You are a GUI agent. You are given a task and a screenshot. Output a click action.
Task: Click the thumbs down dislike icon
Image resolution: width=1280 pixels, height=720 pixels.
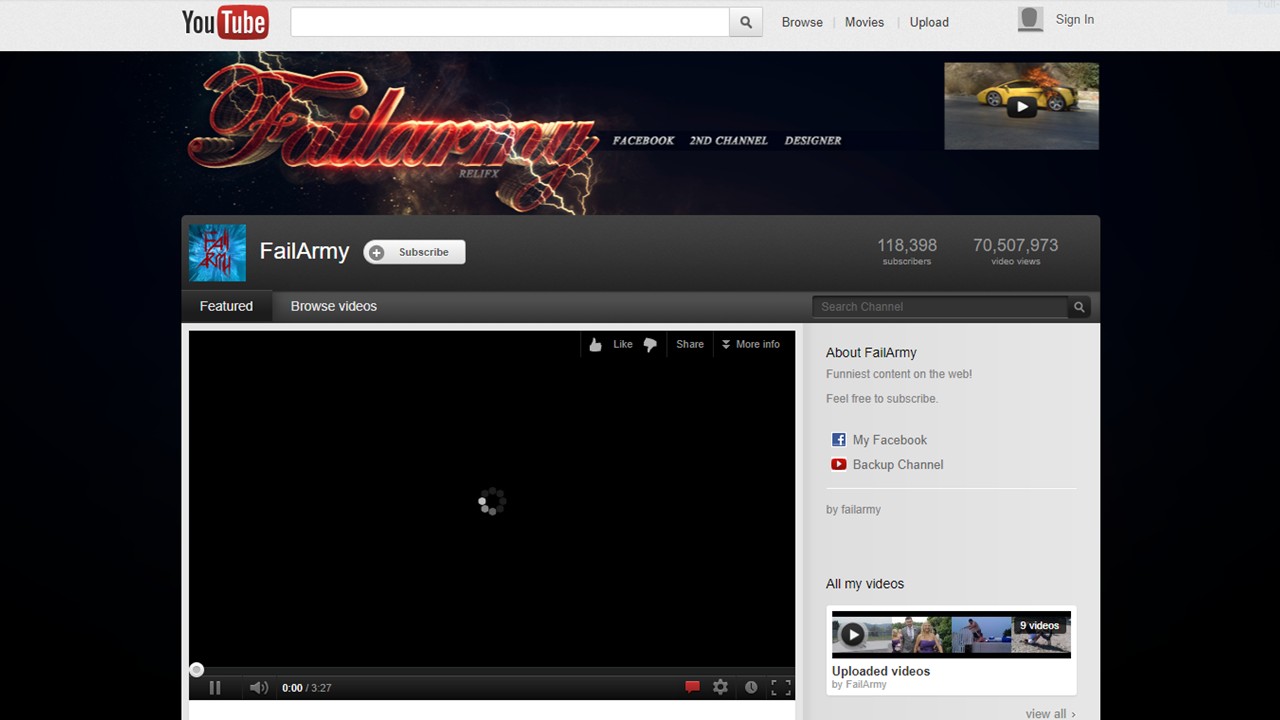[x=650, y=345]
